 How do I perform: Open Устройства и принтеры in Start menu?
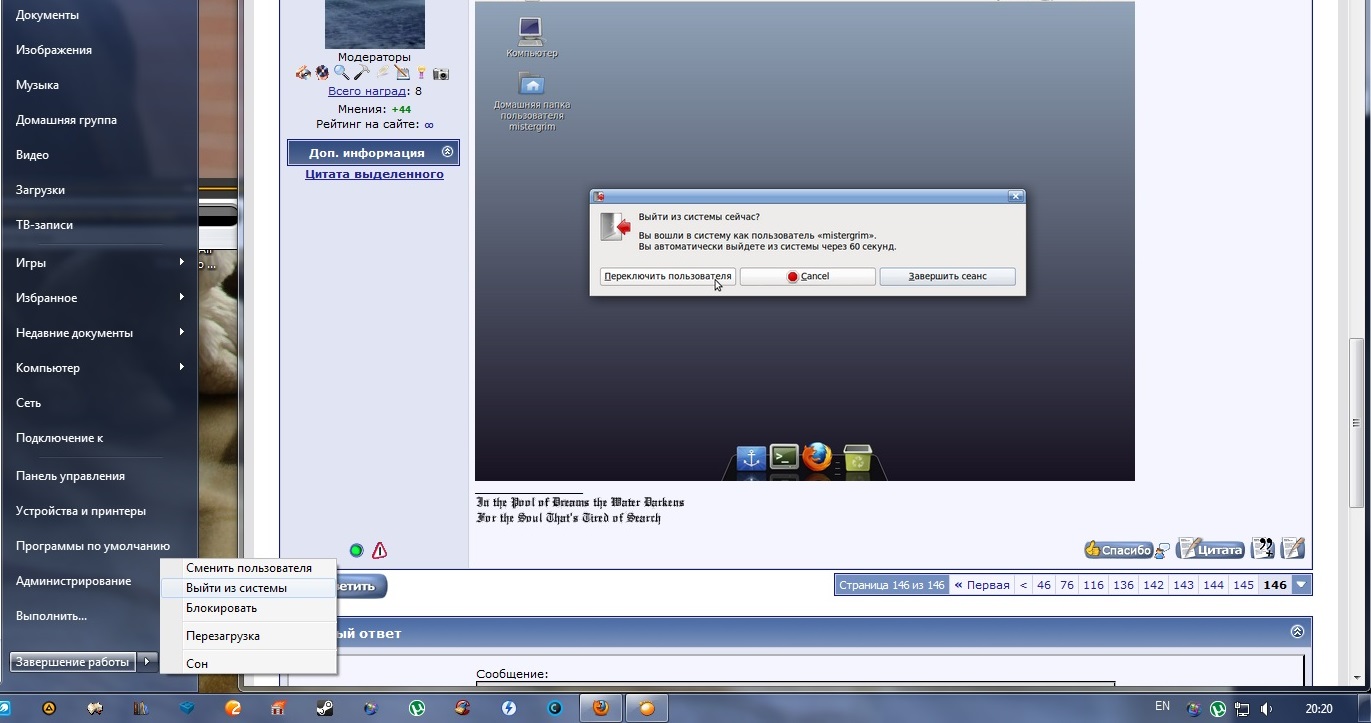81,511
